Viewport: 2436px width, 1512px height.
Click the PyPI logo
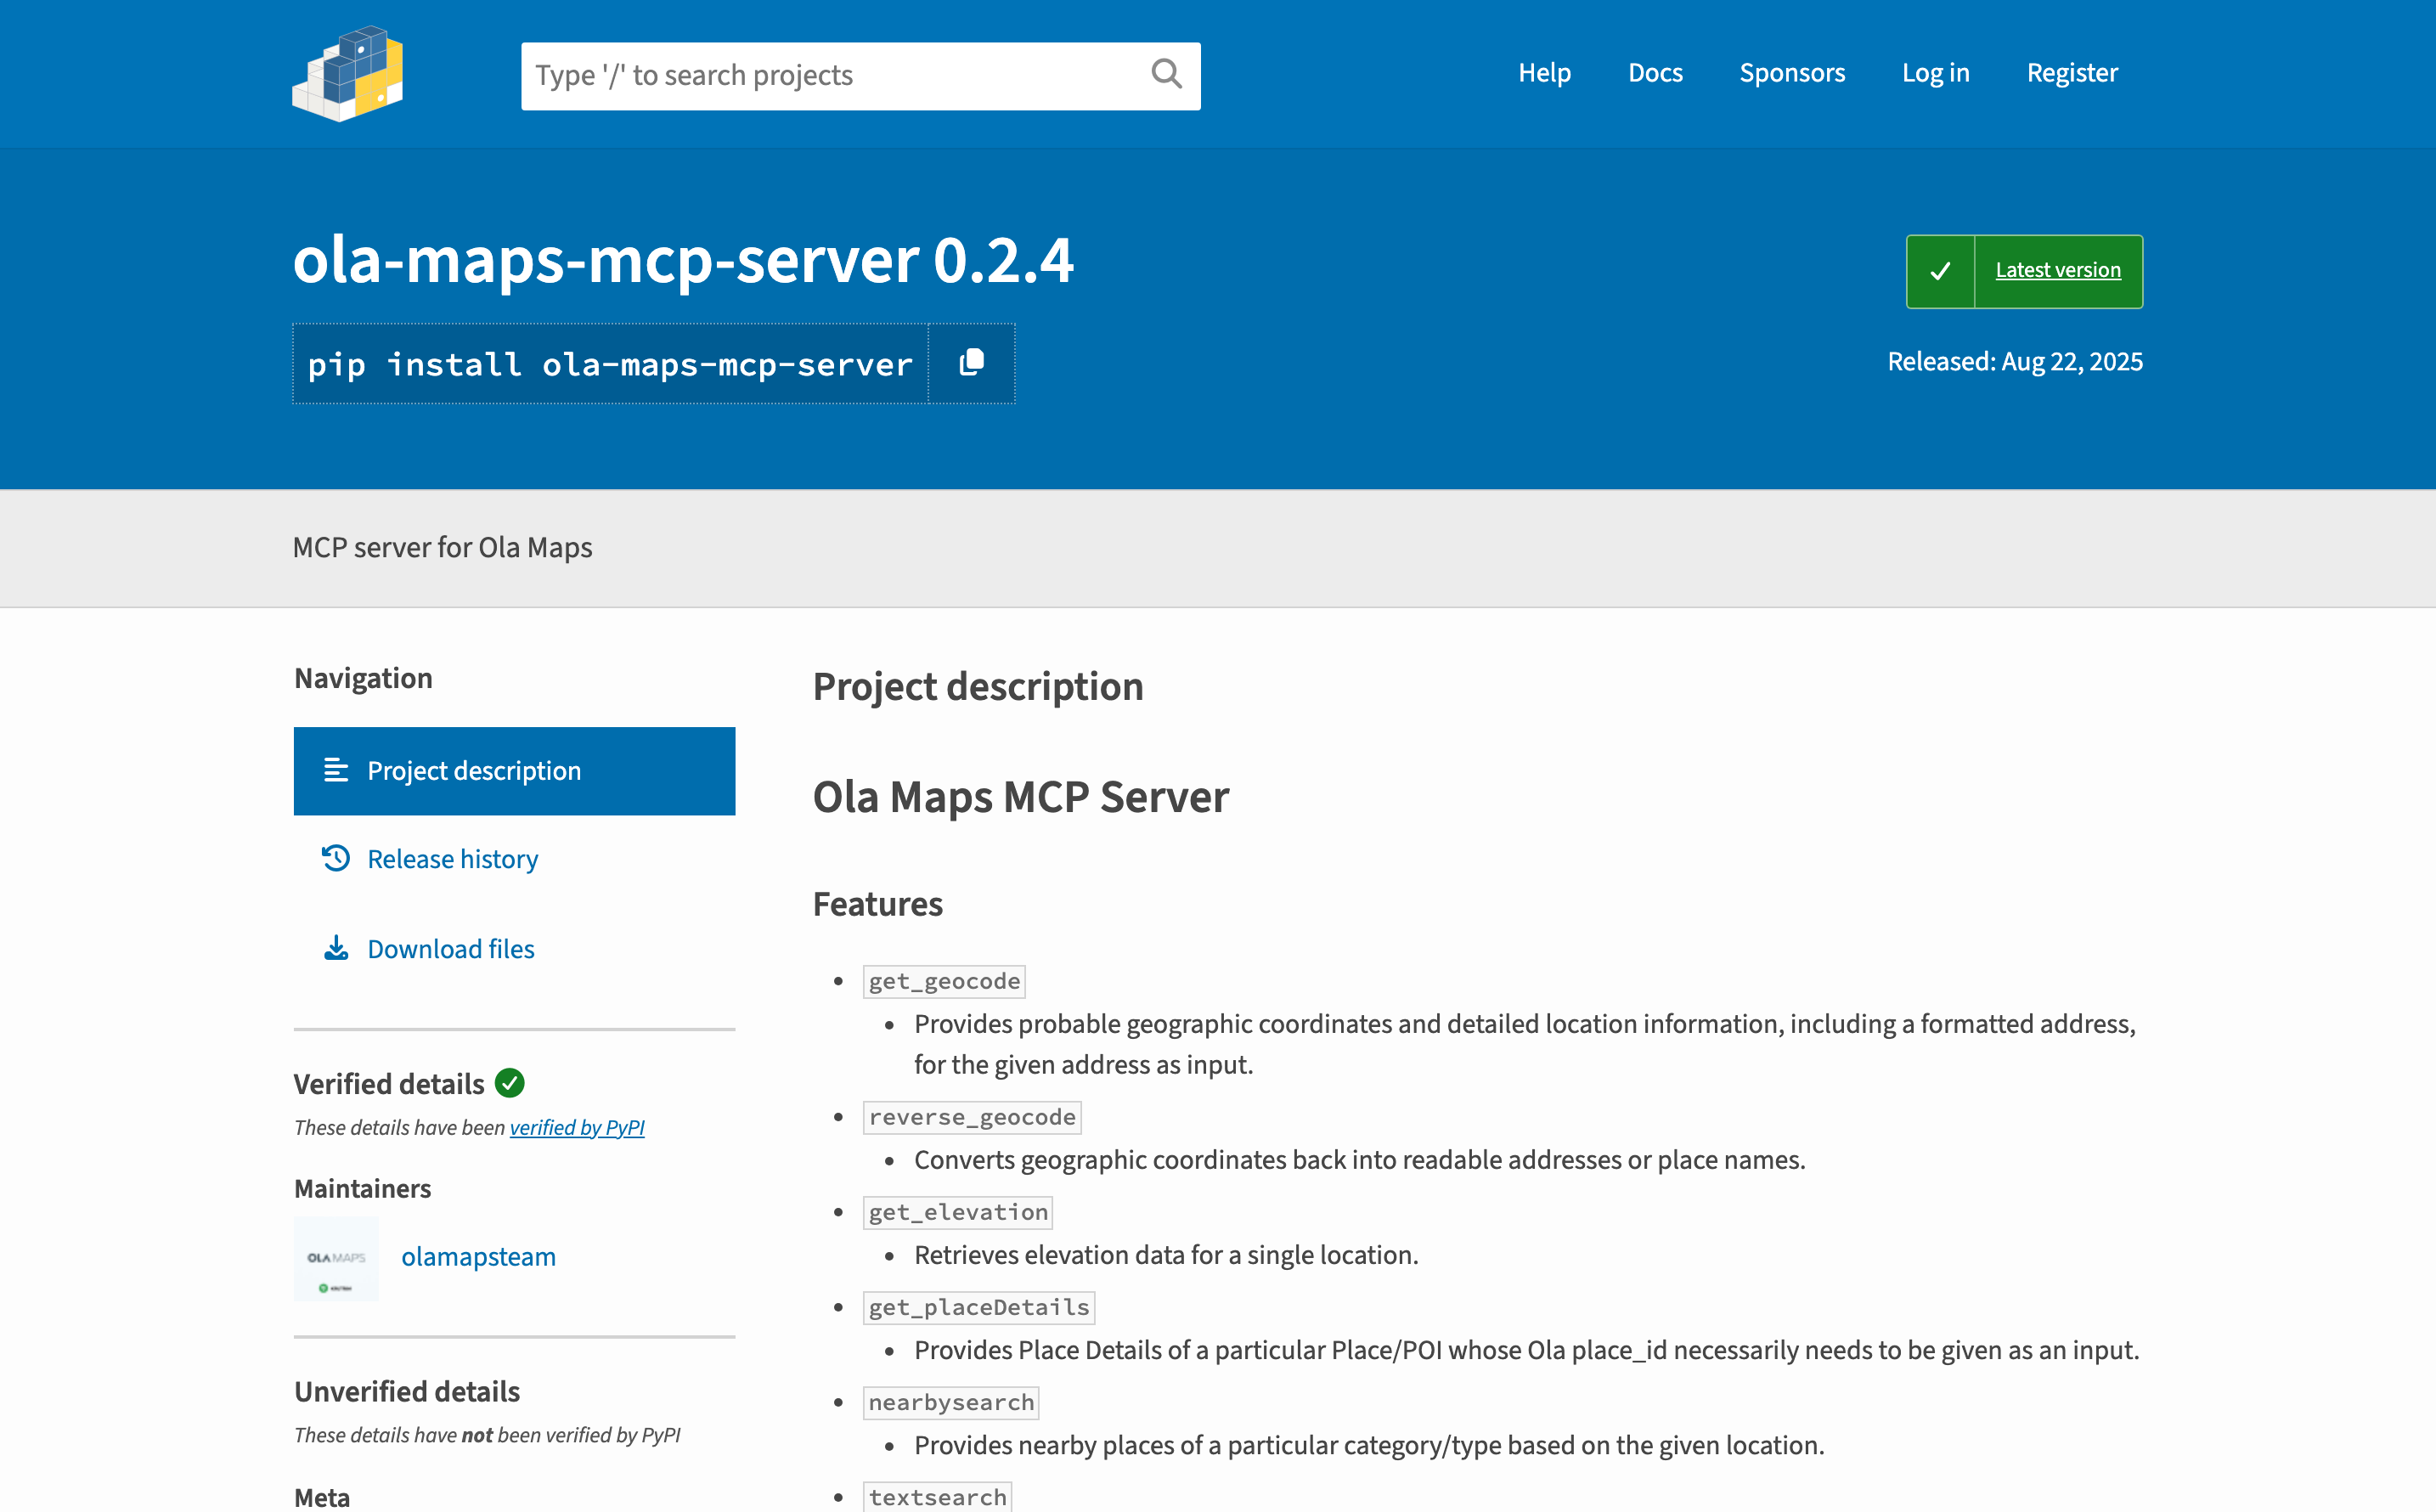[347, 74]
